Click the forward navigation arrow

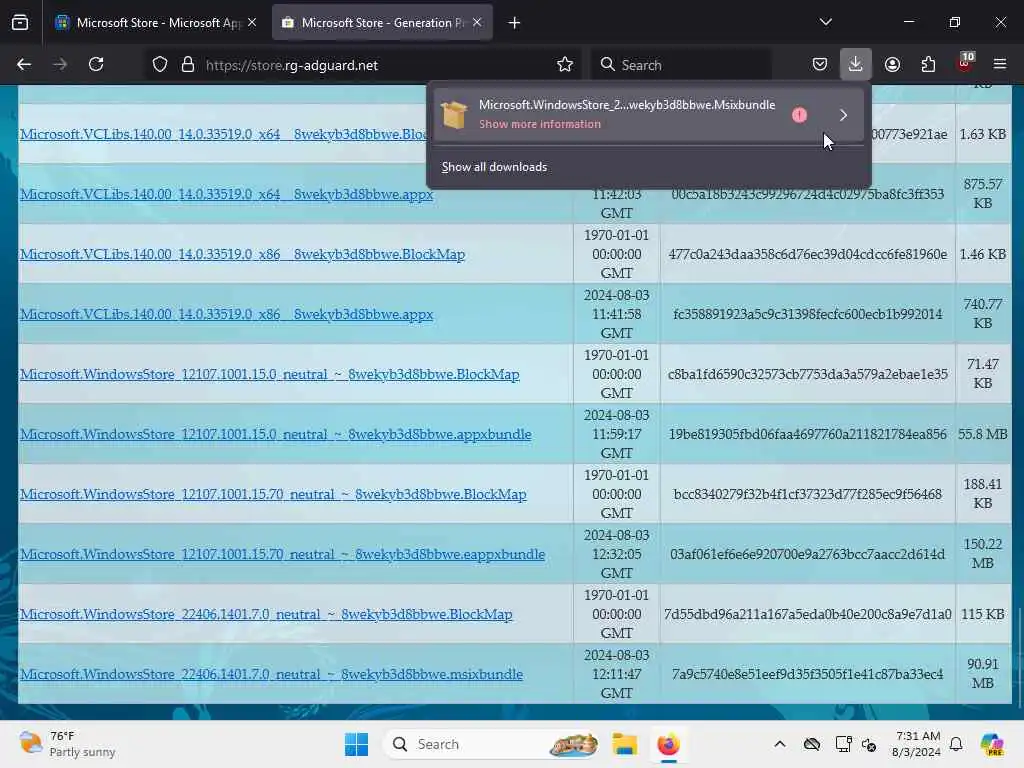60,64
